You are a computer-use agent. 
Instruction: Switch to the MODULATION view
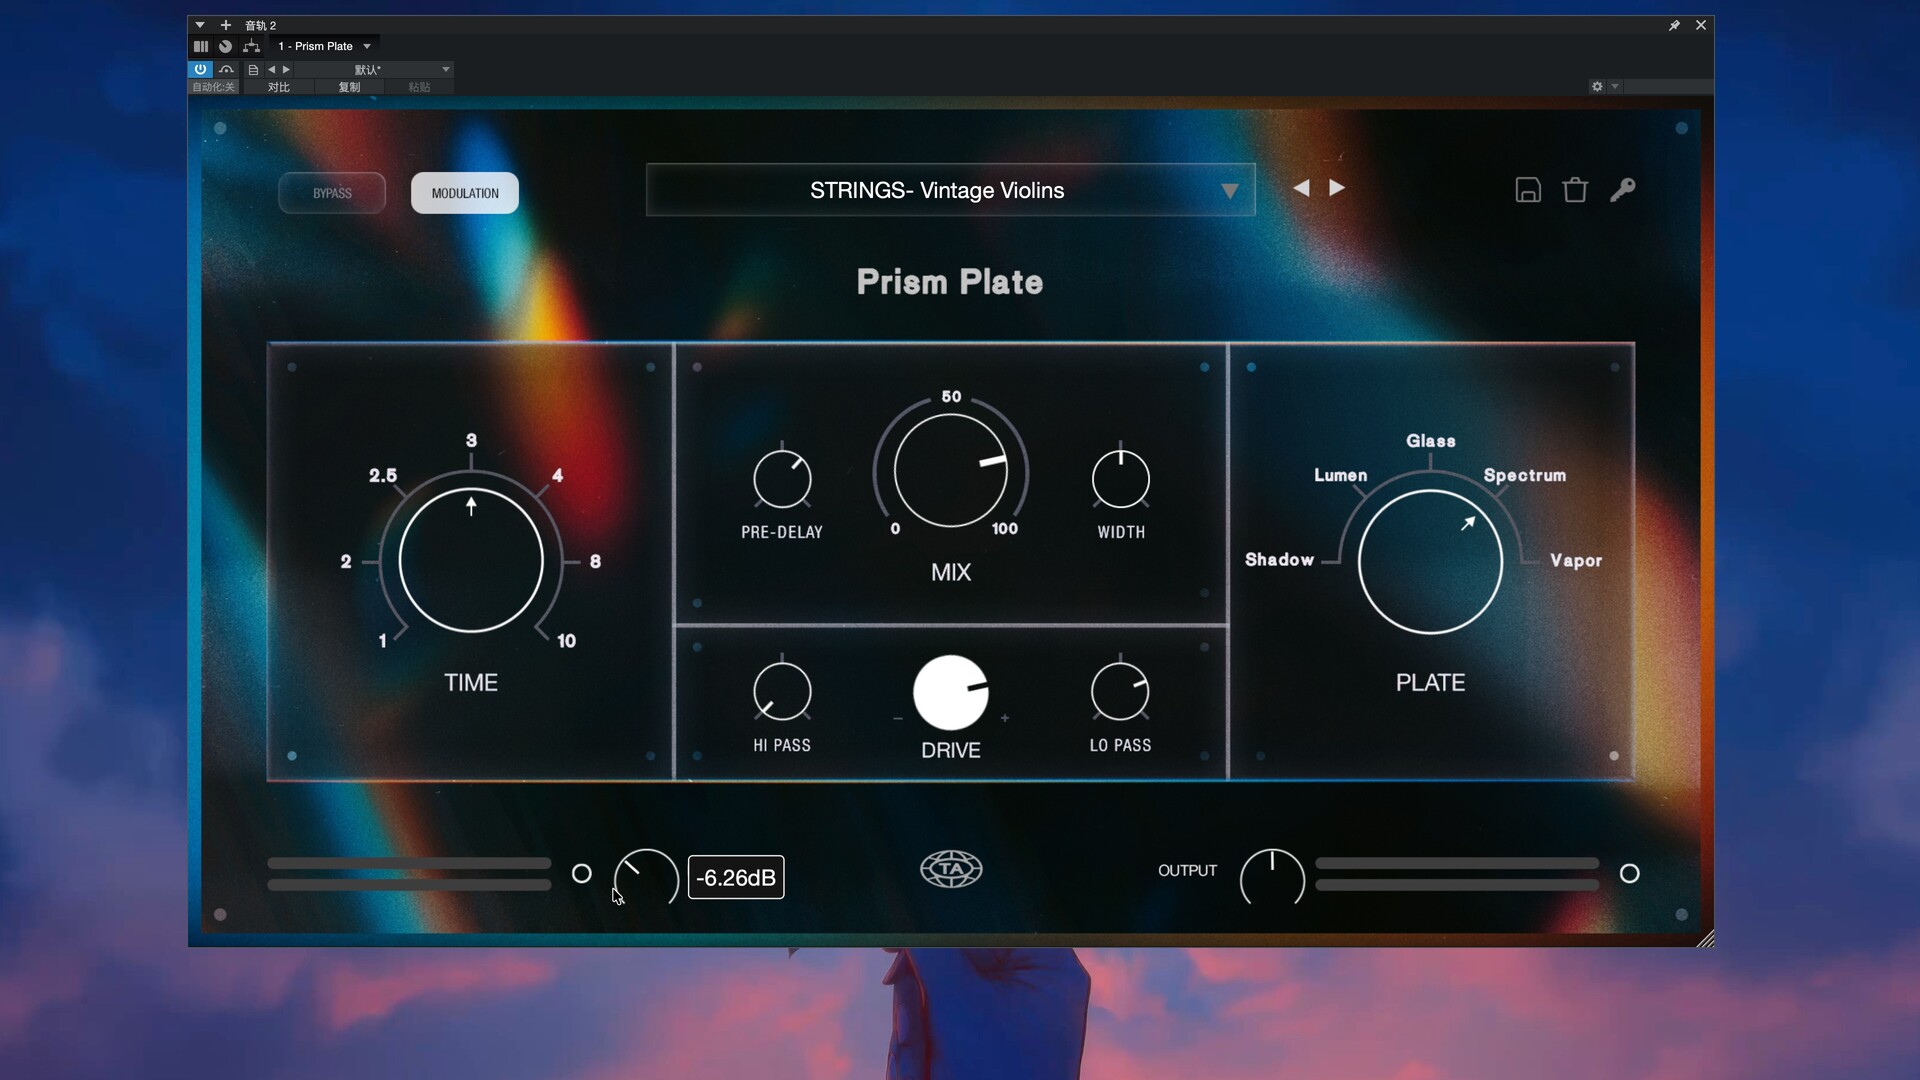(x=464, y=192)
